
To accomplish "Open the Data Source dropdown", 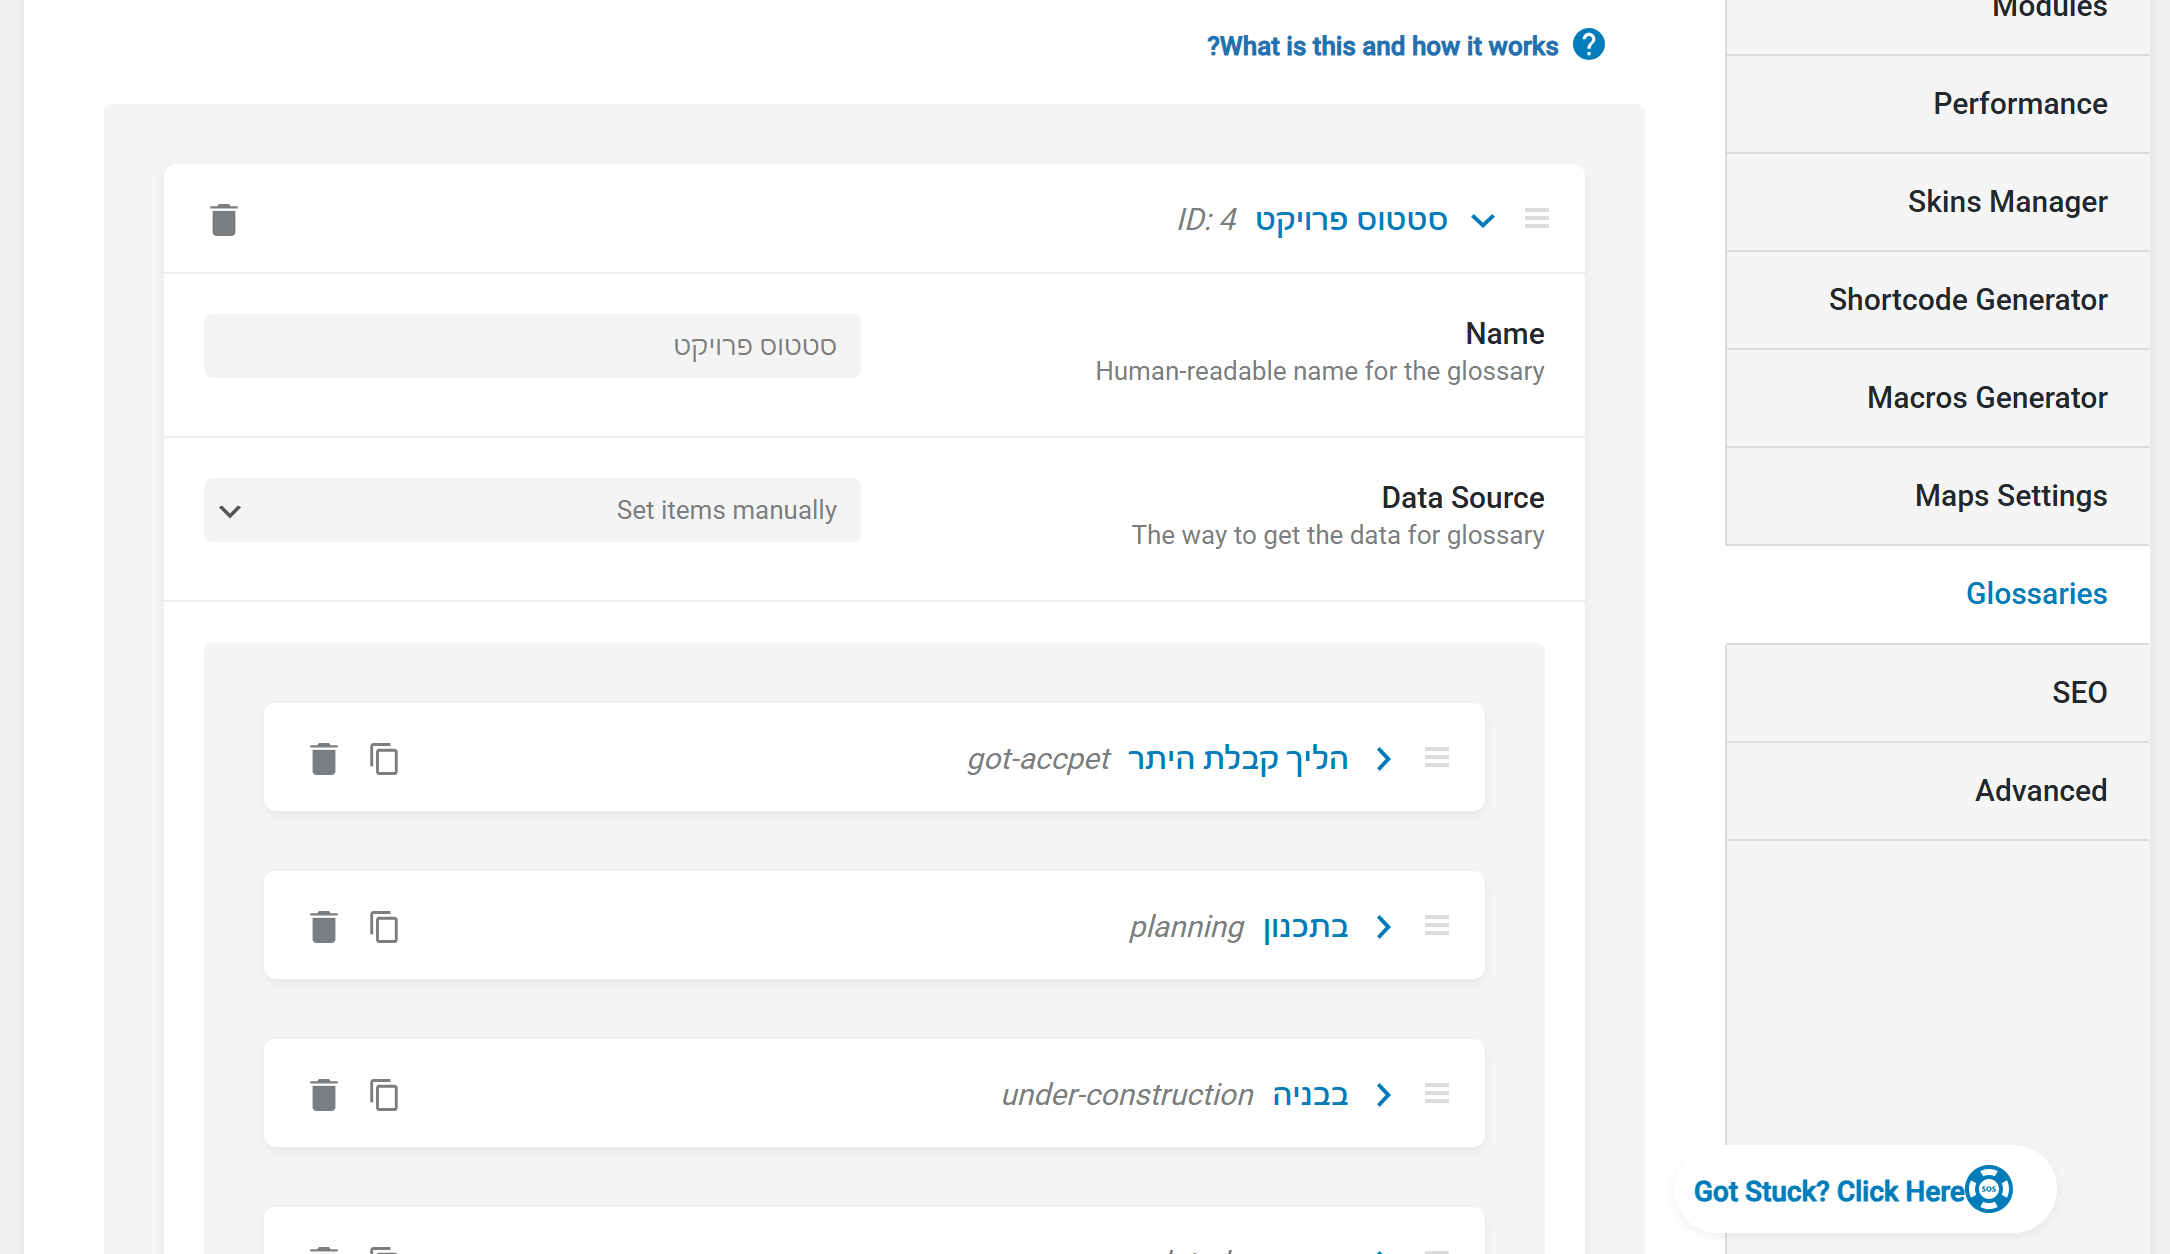I will click(x=532, y=510).
